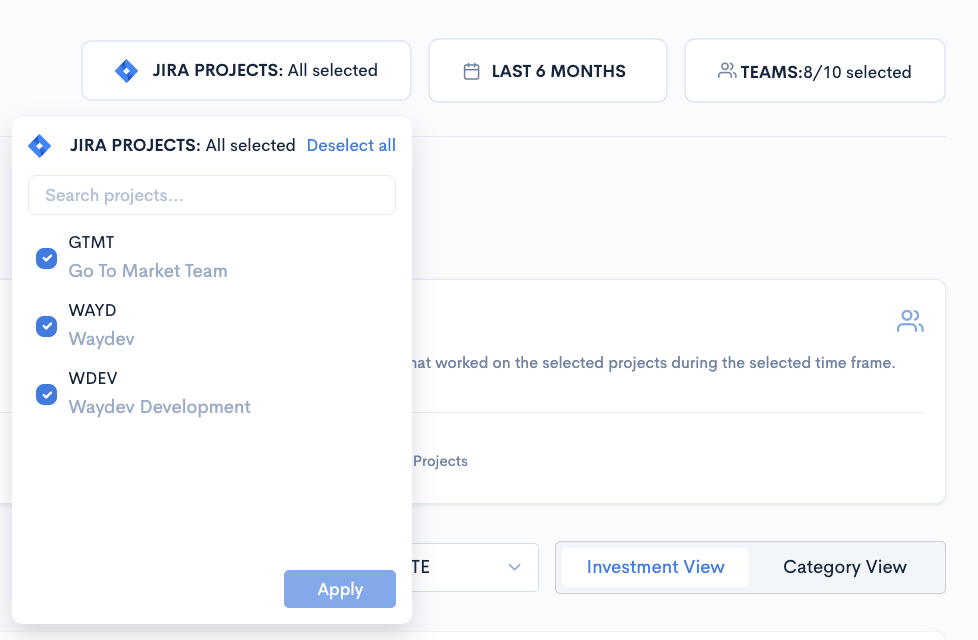
Task: Switch to Investment View tab
Action: click(x=656, y=567)
